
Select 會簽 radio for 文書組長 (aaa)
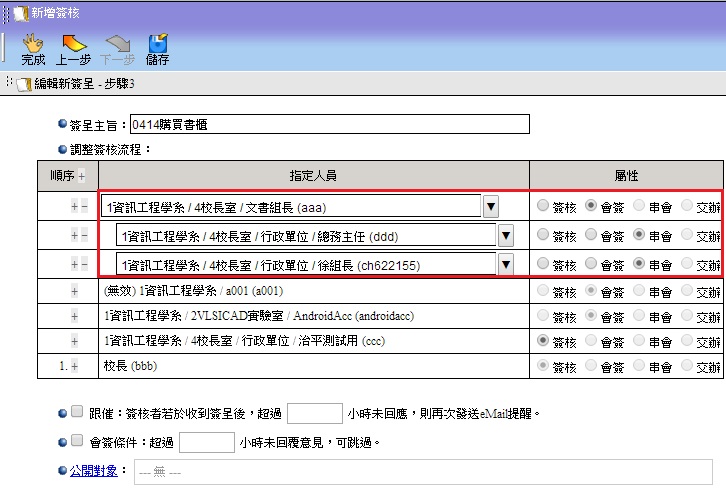[x=591, y=205]
